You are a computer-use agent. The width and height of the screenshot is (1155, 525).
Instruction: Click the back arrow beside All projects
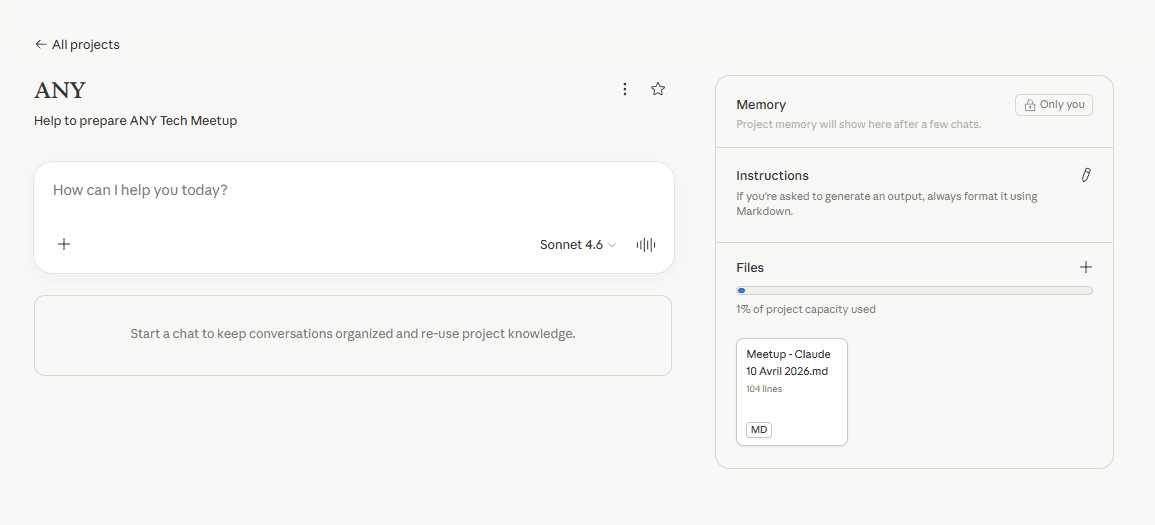click(x=40, y=44)
